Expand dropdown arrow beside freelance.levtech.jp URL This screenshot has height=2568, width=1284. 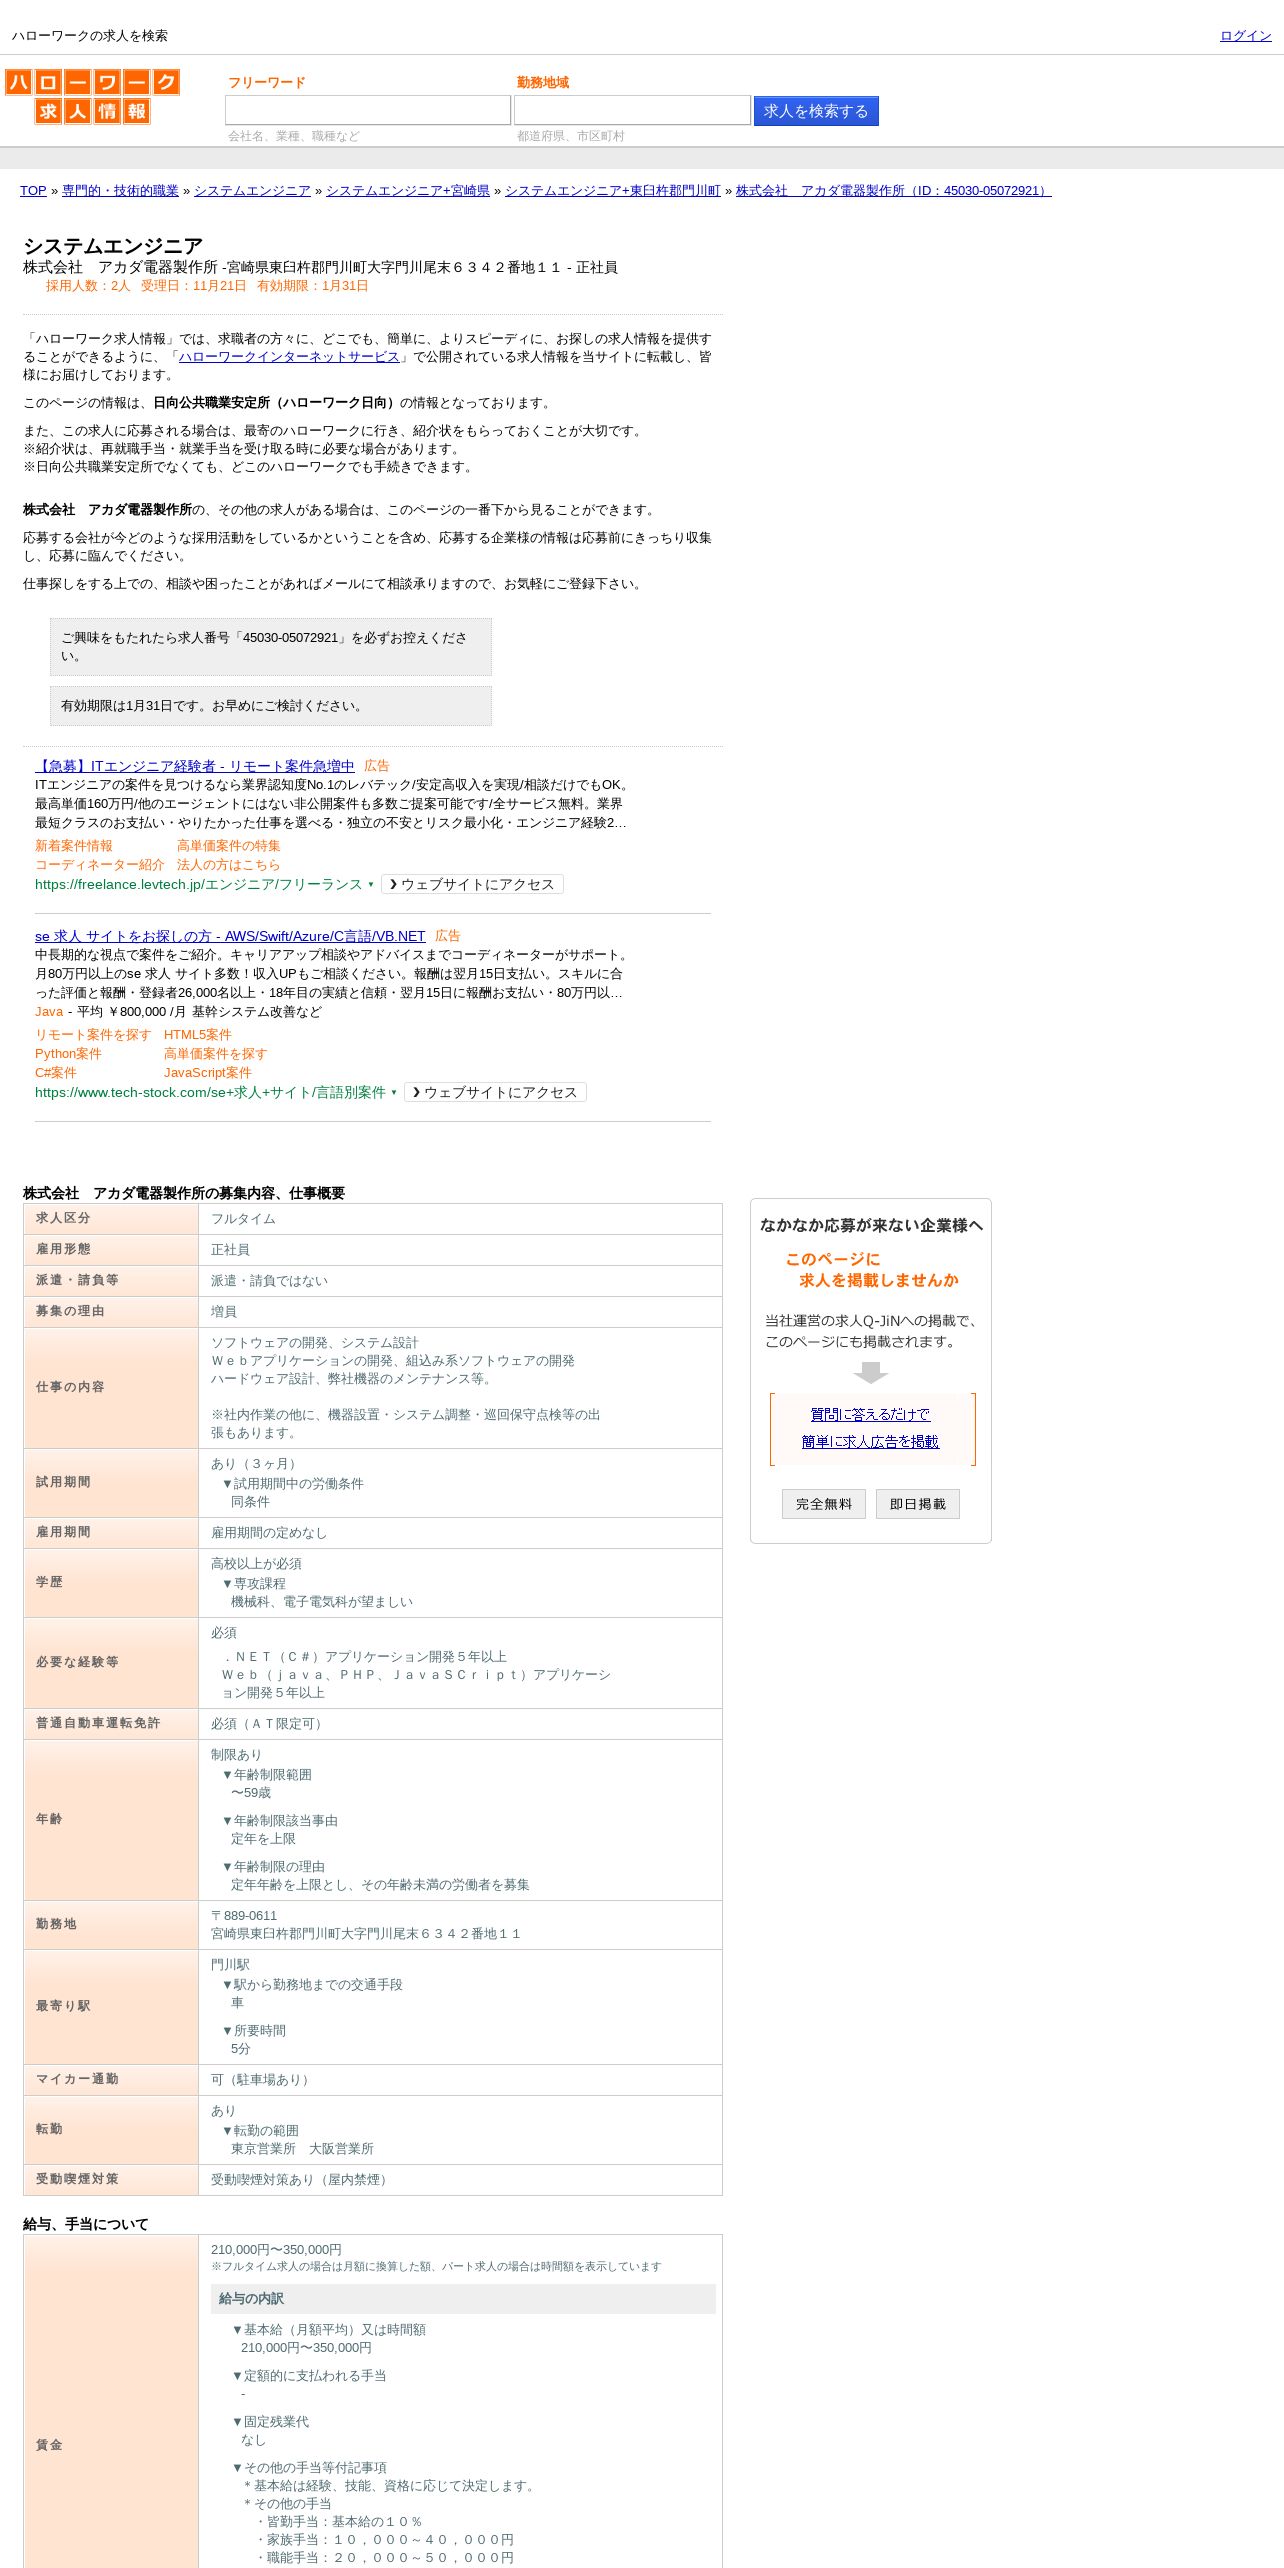pos(371,885)
